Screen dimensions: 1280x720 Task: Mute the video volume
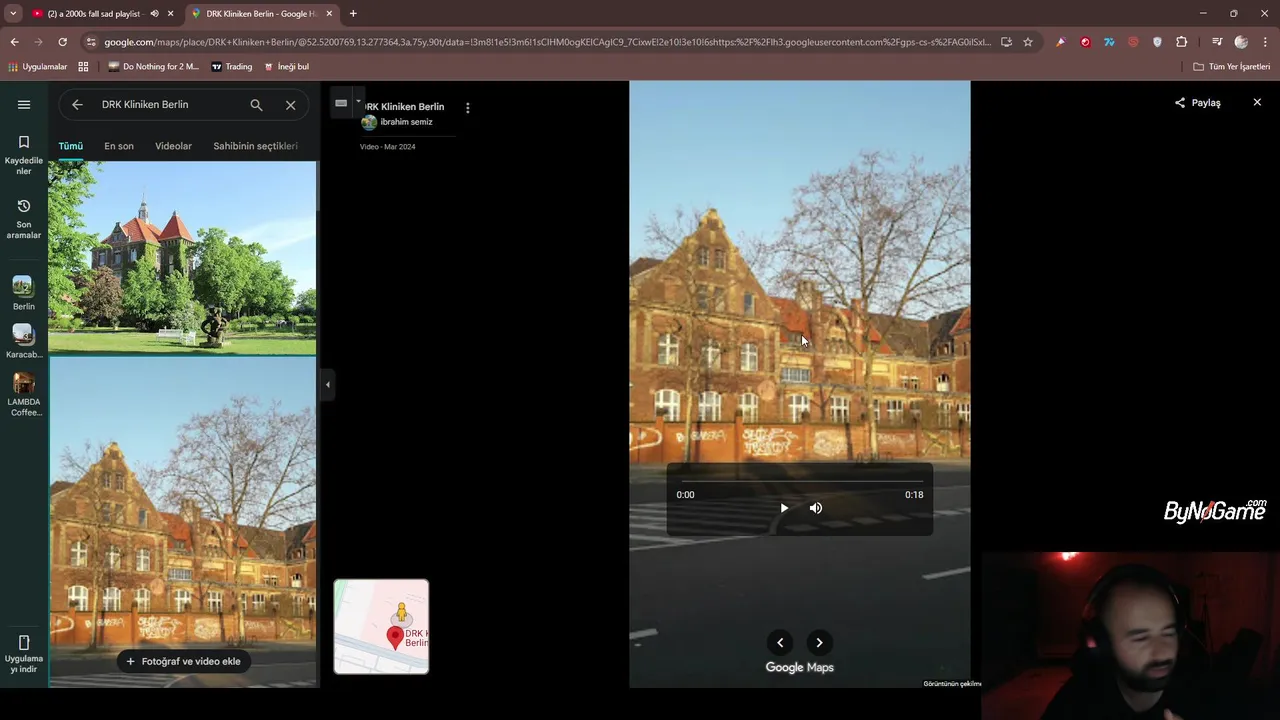[816, 508]
